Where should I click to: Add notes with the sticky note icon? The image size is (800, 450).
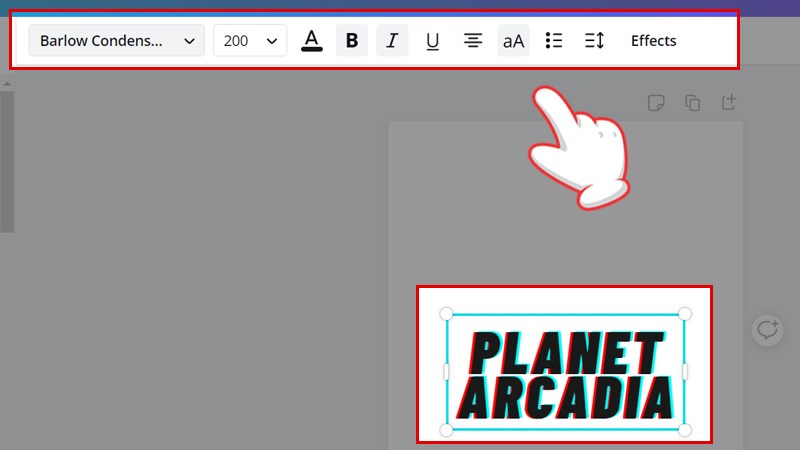point(656,102)
